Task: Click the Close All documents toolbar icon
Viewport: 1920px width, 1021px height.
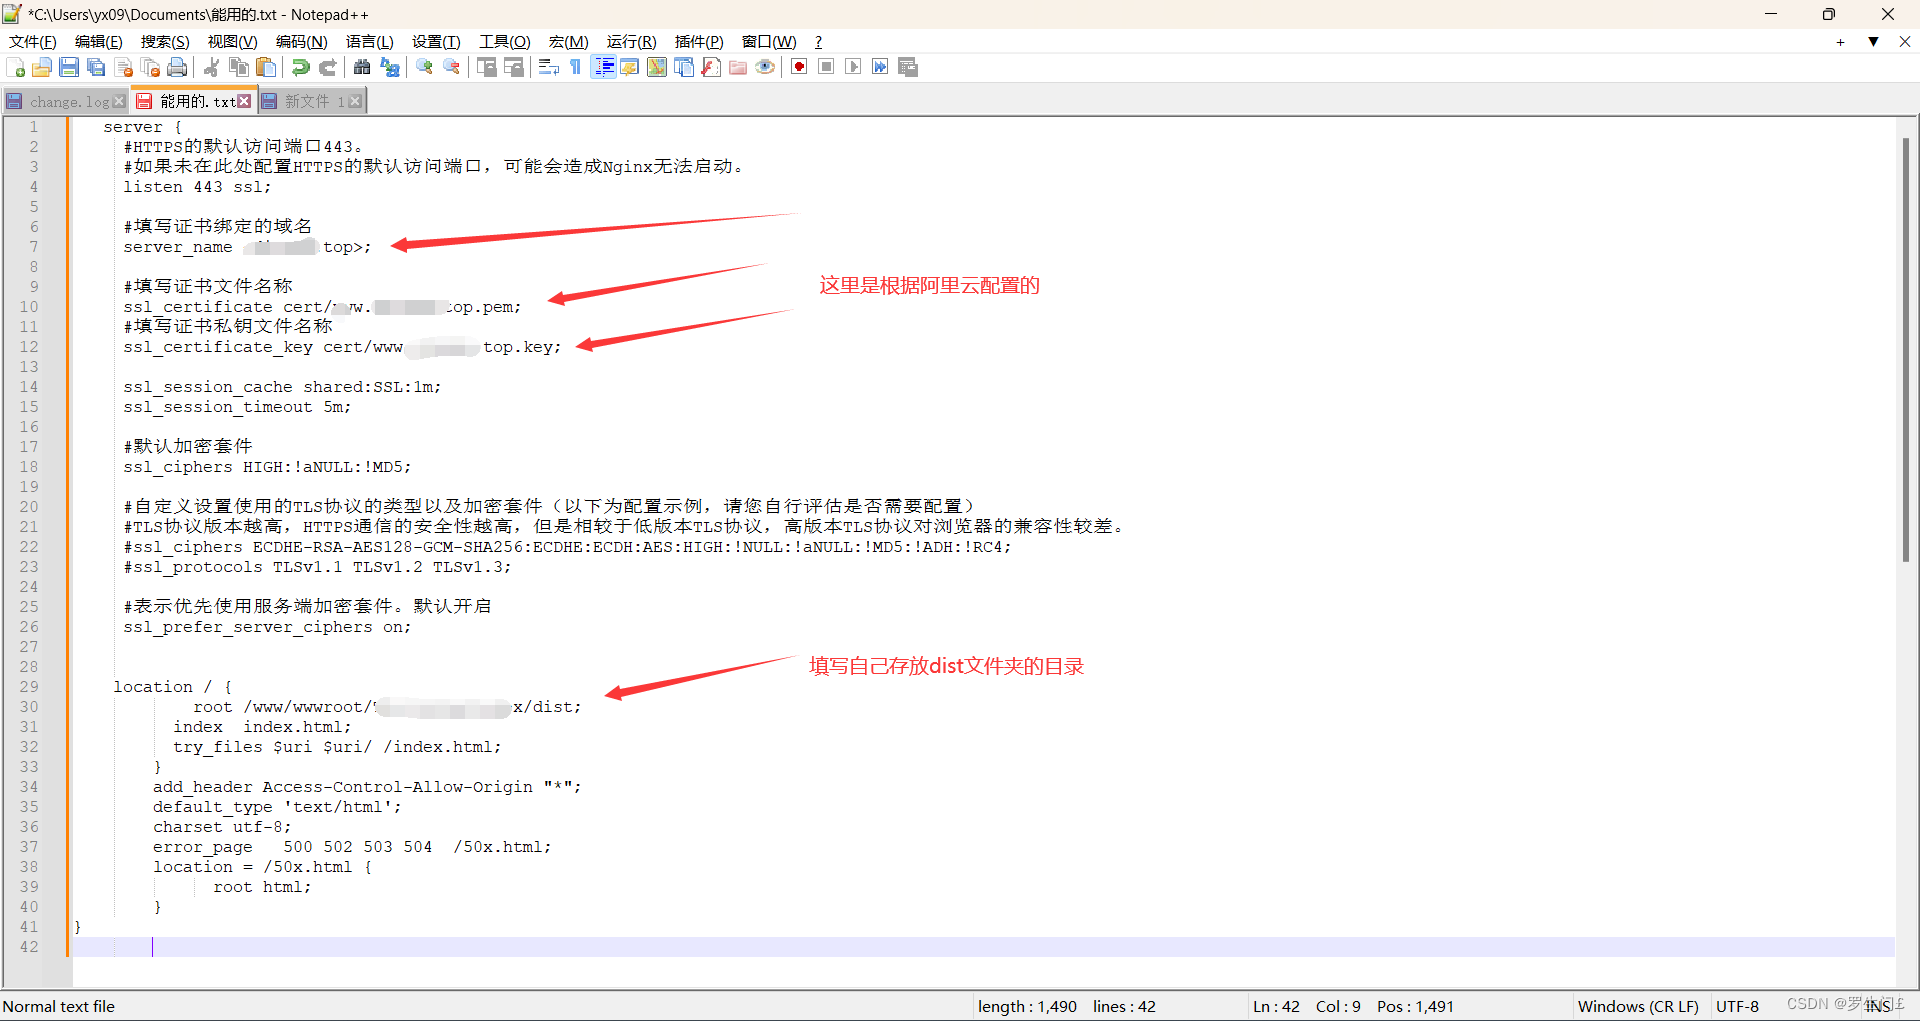Action: point(151,67)
